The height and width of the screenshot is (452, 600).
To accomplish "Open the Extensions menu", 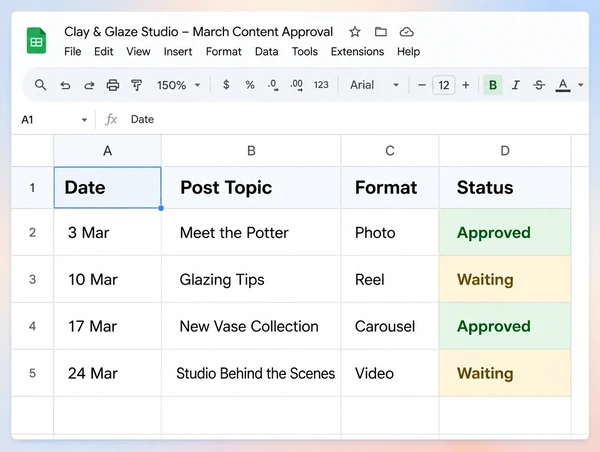I will click(x=357, y=52).
